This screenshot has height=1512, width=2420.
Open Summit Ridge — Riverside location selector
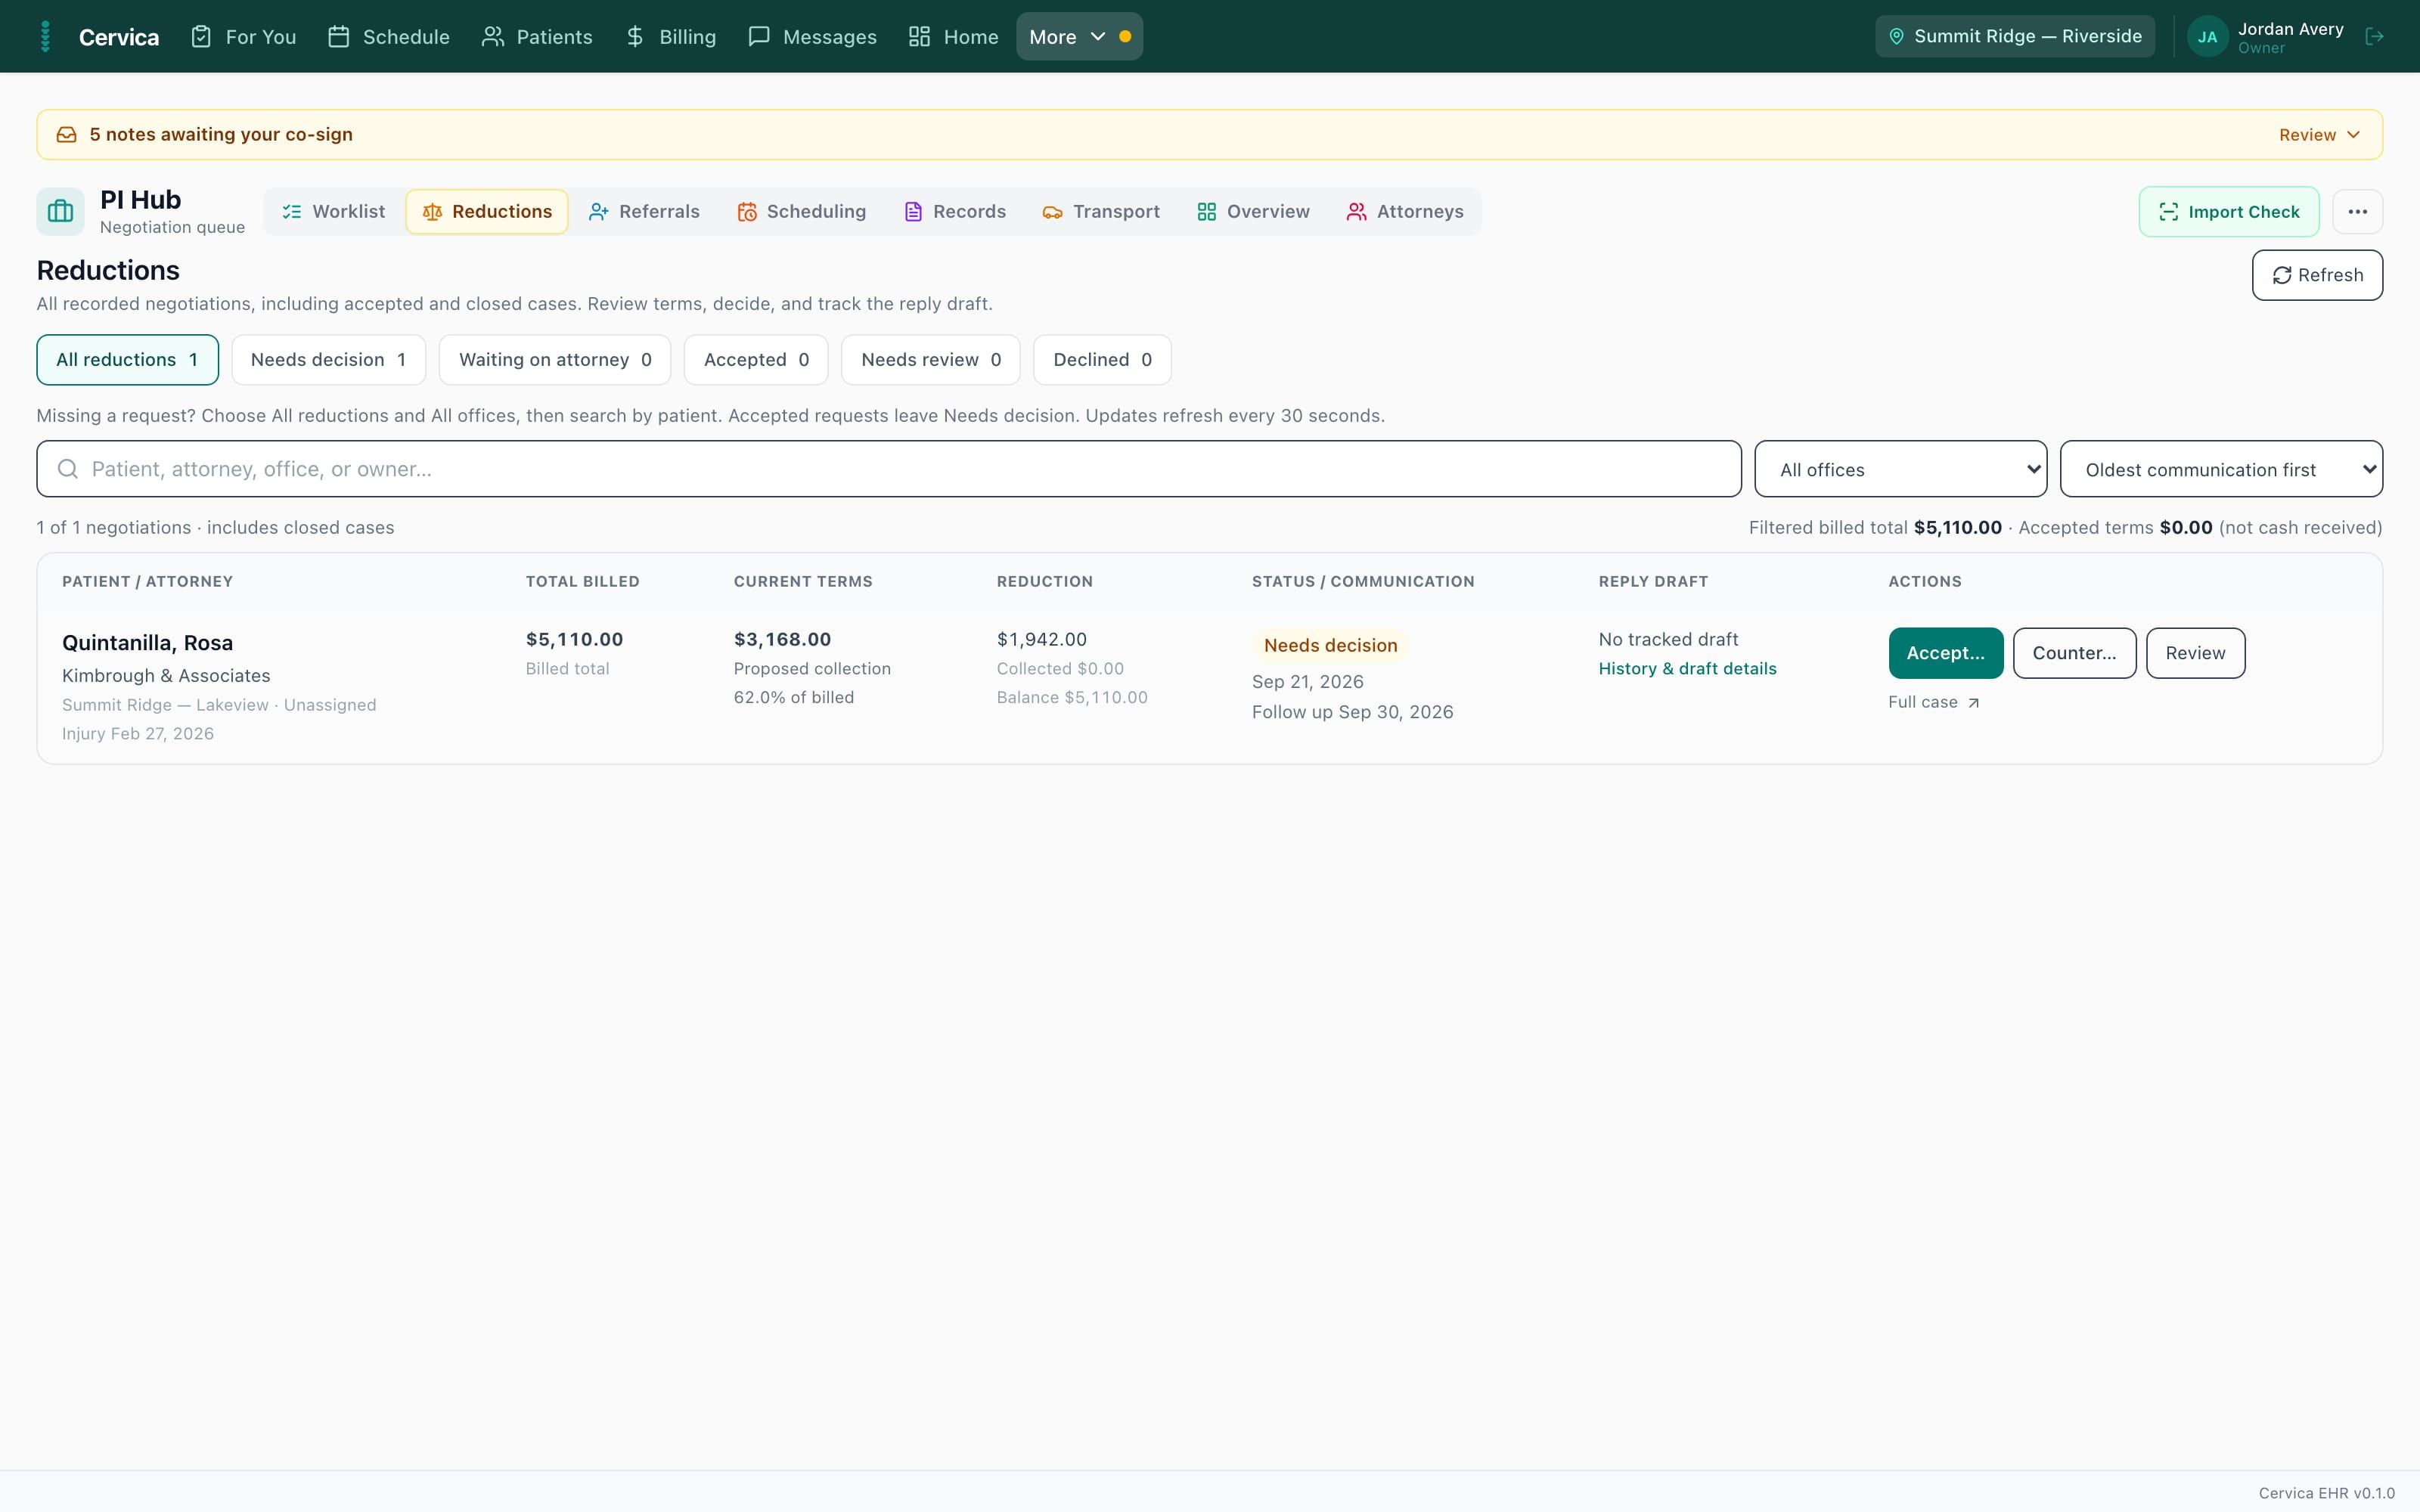(x=2015, y=37)
